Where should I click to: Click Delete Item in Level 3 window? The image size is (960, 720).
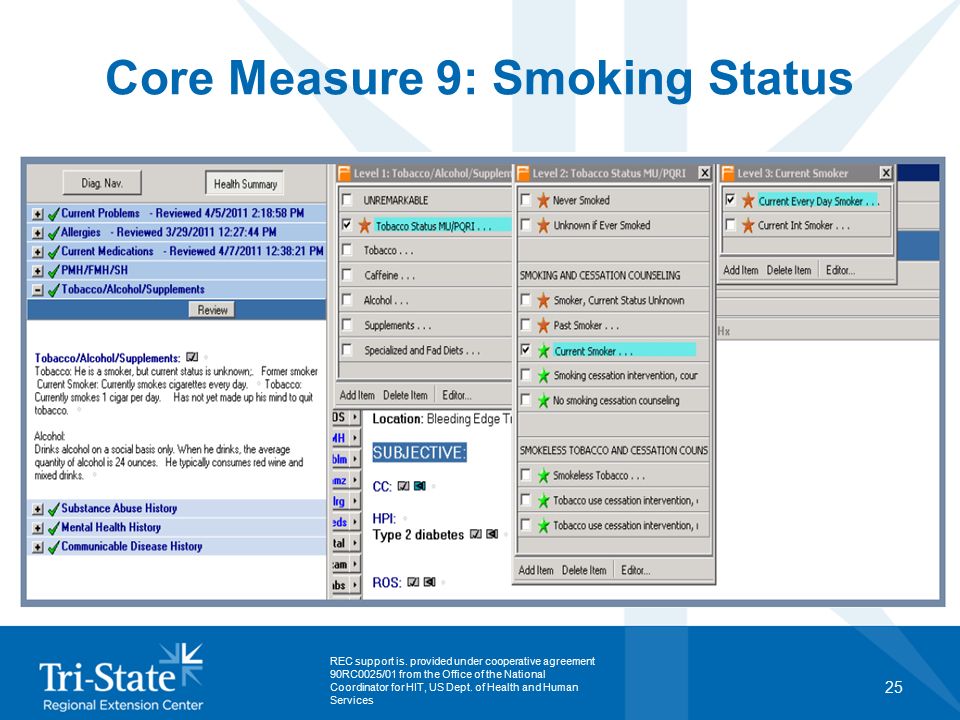click(789, 270)
